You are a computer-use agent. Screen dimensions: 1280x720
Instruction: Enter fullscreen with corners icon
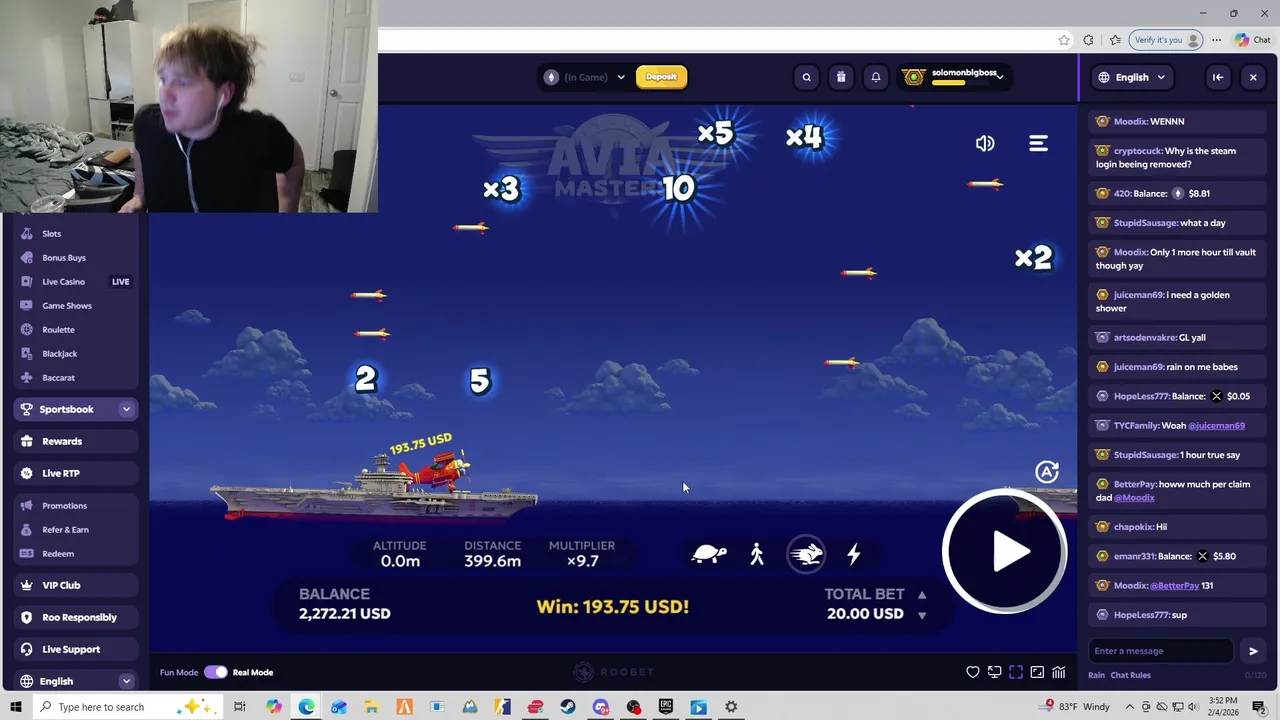(x=1016, y=672)
